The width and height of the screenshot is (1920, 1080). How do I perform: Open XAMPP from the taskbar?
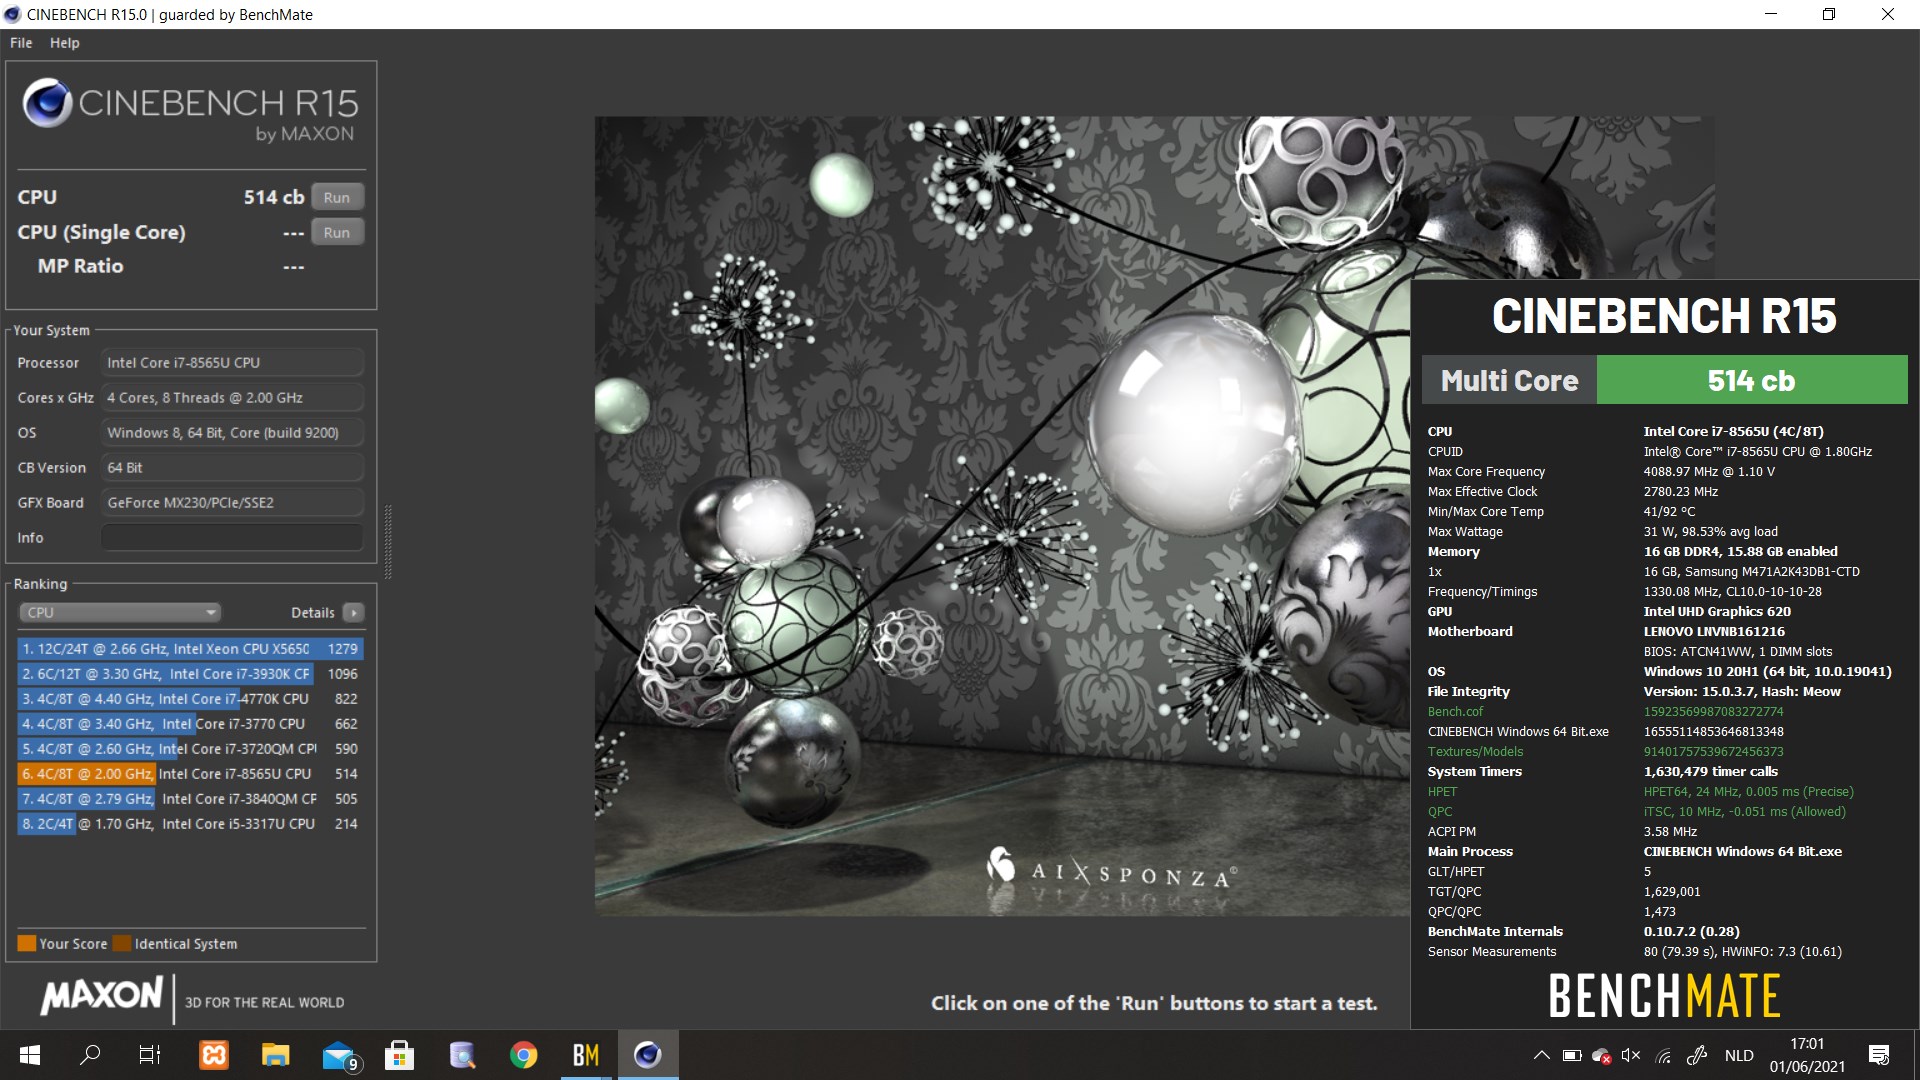click(x=214, y=1055)
